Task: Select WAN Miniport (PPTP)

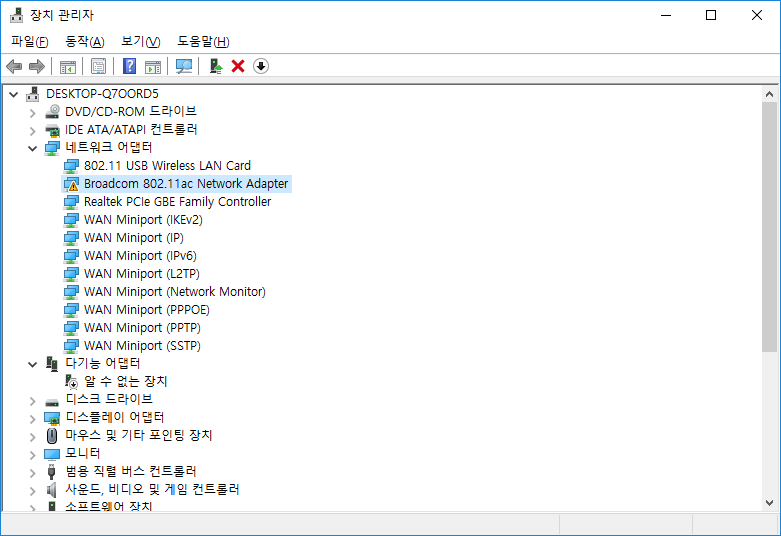Action: coord(142,327)
